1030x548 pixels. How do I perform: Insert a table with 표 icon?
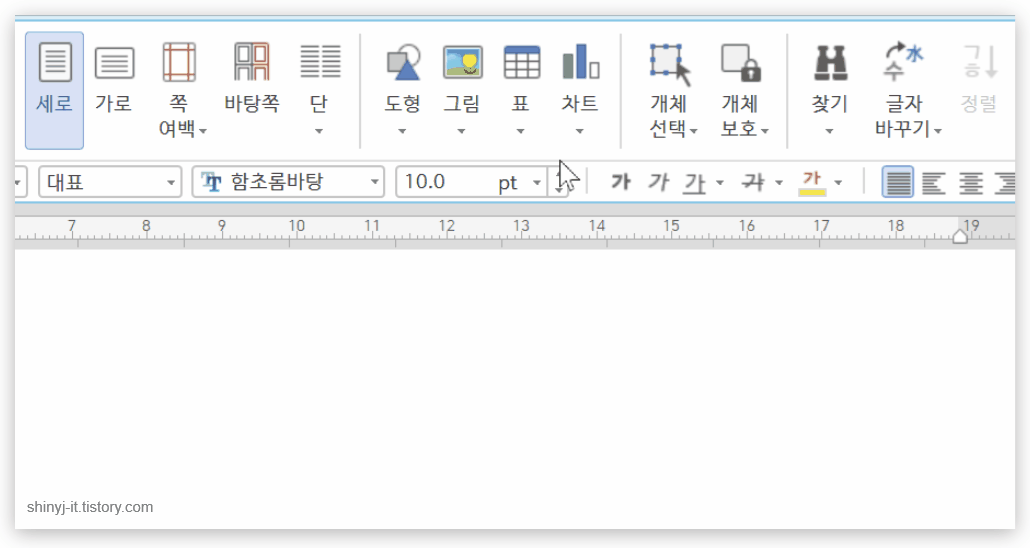click(522, 62)
